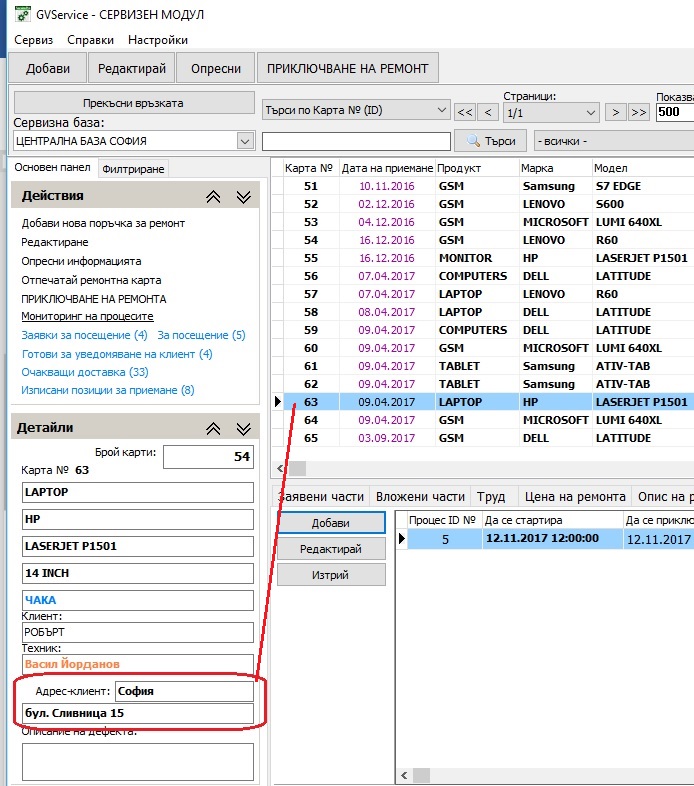This screenshot has height=786, width=694.
Task: Click Отпечатай ремонтна карта action
Action: click(91, 281)
